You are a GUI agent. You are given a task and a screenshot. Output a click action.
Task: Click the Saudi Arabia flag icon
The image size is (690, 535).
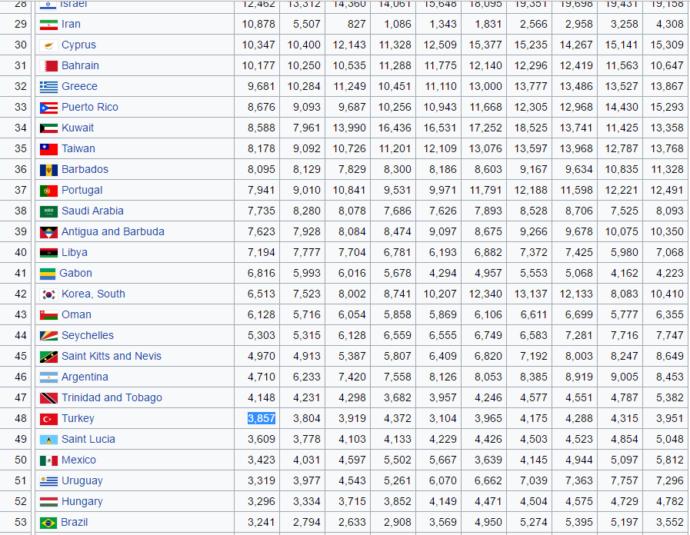tap(48, 212)
